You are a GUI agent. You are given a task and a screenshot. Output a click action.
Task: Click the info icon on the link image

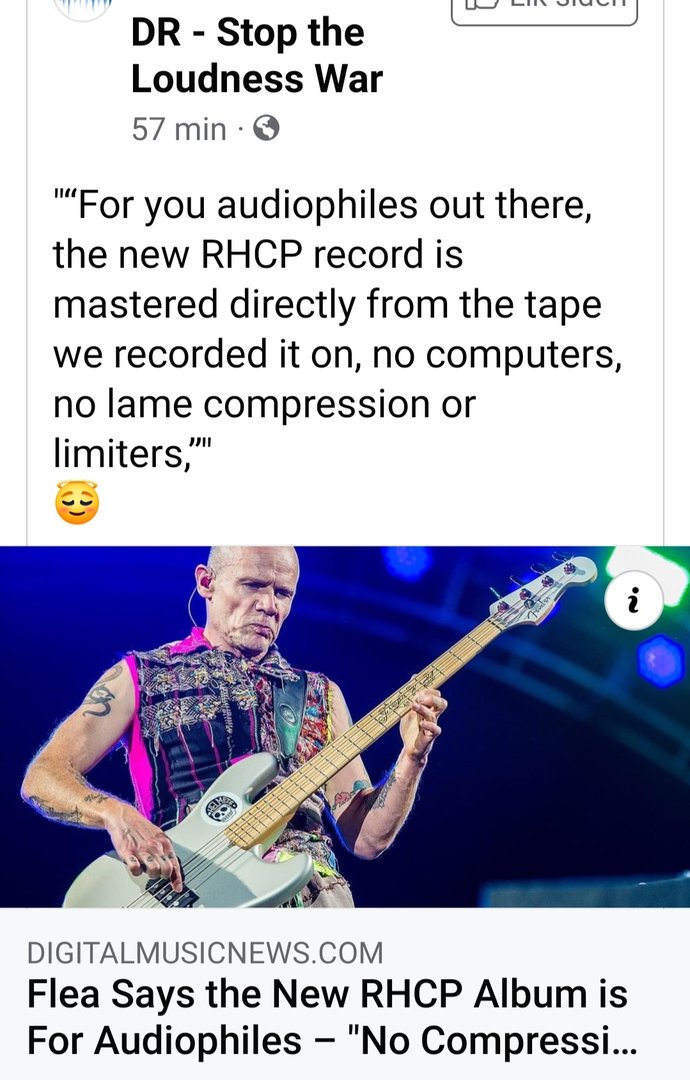point(634,600)
